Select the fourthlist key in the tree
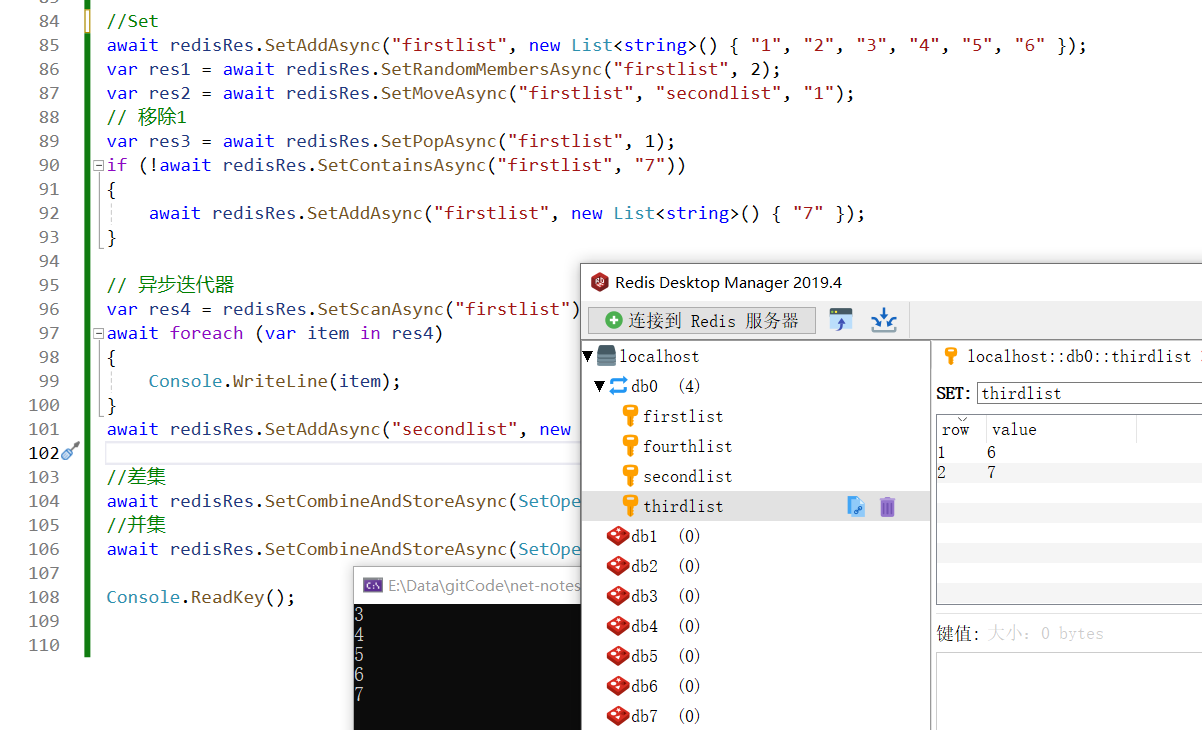The height and width of the screenshot is (730, 1202). (687, 446)
